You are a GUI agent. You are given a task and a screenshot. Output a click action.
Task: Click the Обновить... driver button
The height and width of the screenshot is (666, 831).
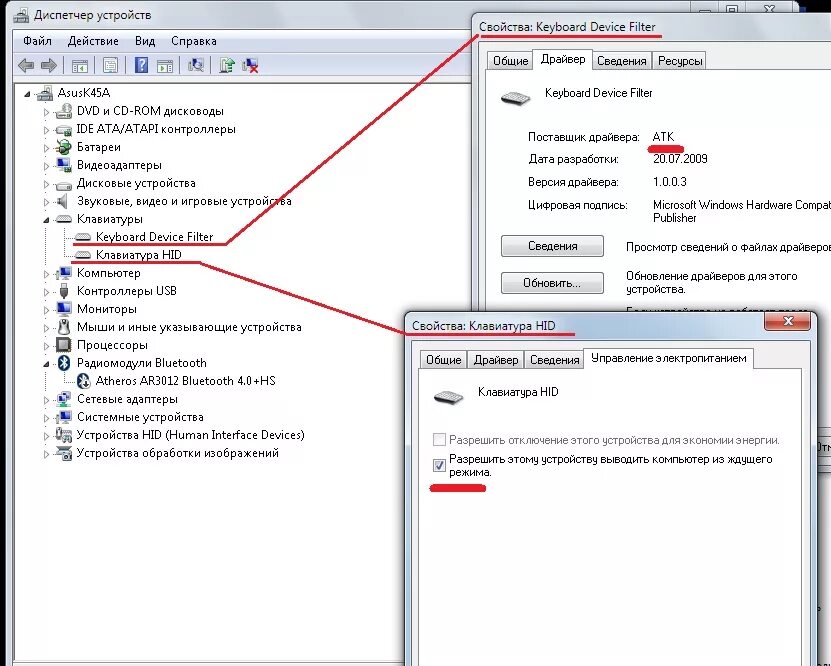(552, 283)
